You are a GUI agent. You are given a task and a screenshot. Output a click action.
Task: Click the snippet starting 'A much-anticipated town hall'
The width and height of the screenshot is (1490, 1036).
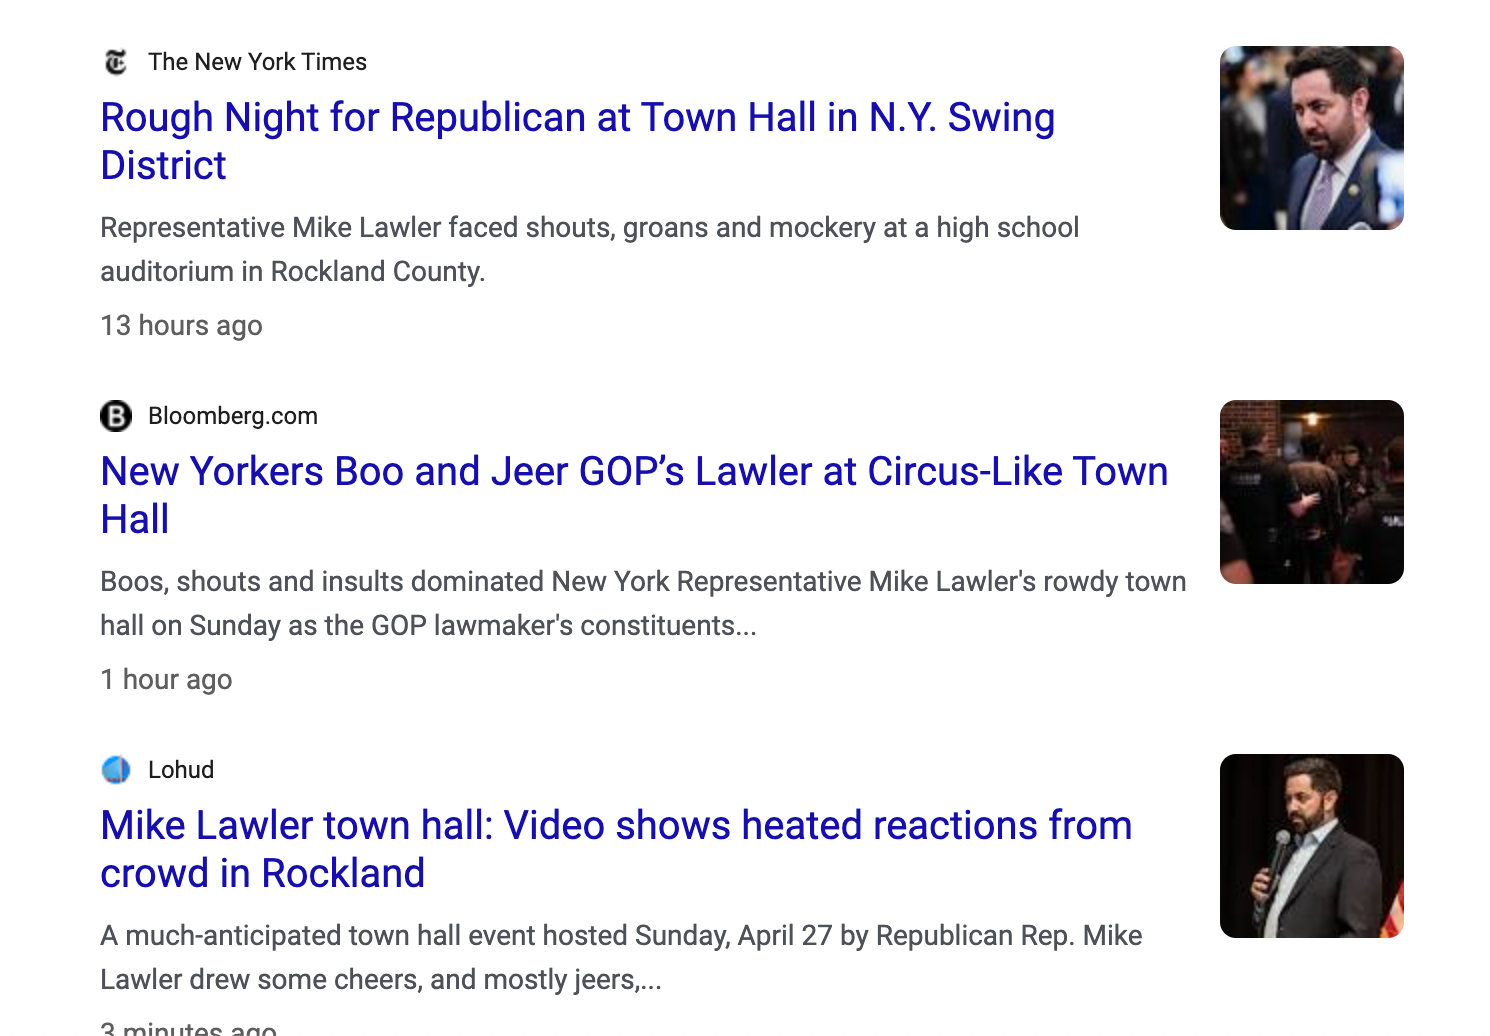click(620, 958)
